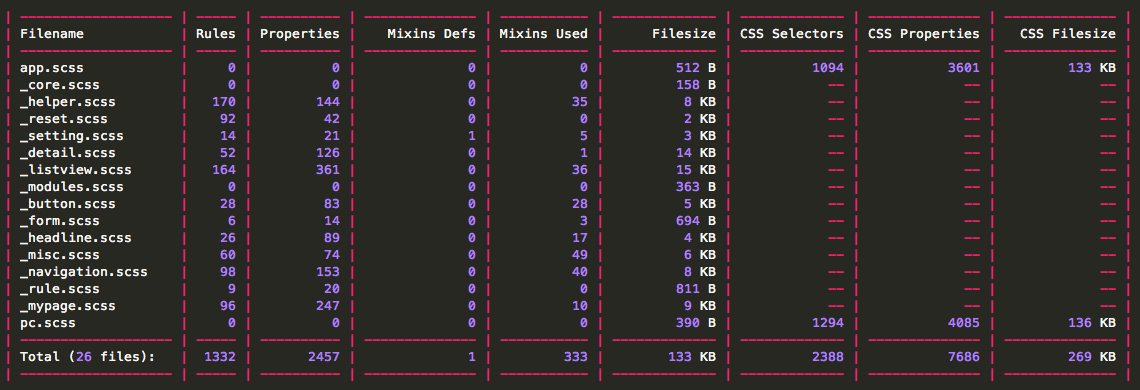Click the total Rules value 1332
This screenshot has width=1140, height=390.
pyautogui.click(x=220, y=357)
